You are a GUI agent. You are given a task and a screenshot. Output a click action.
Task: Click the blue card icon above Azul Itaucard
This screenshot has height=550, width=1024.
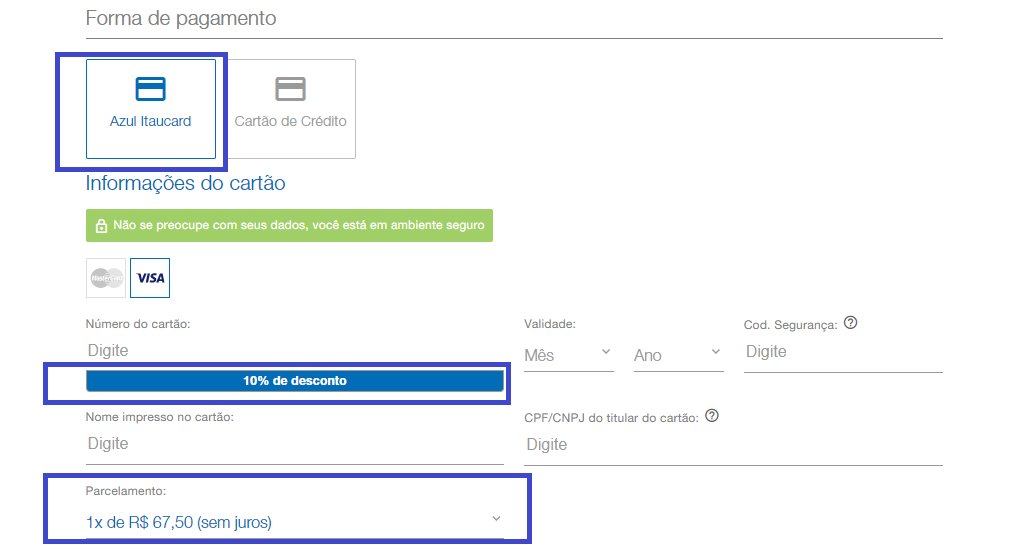coord(150,89)
